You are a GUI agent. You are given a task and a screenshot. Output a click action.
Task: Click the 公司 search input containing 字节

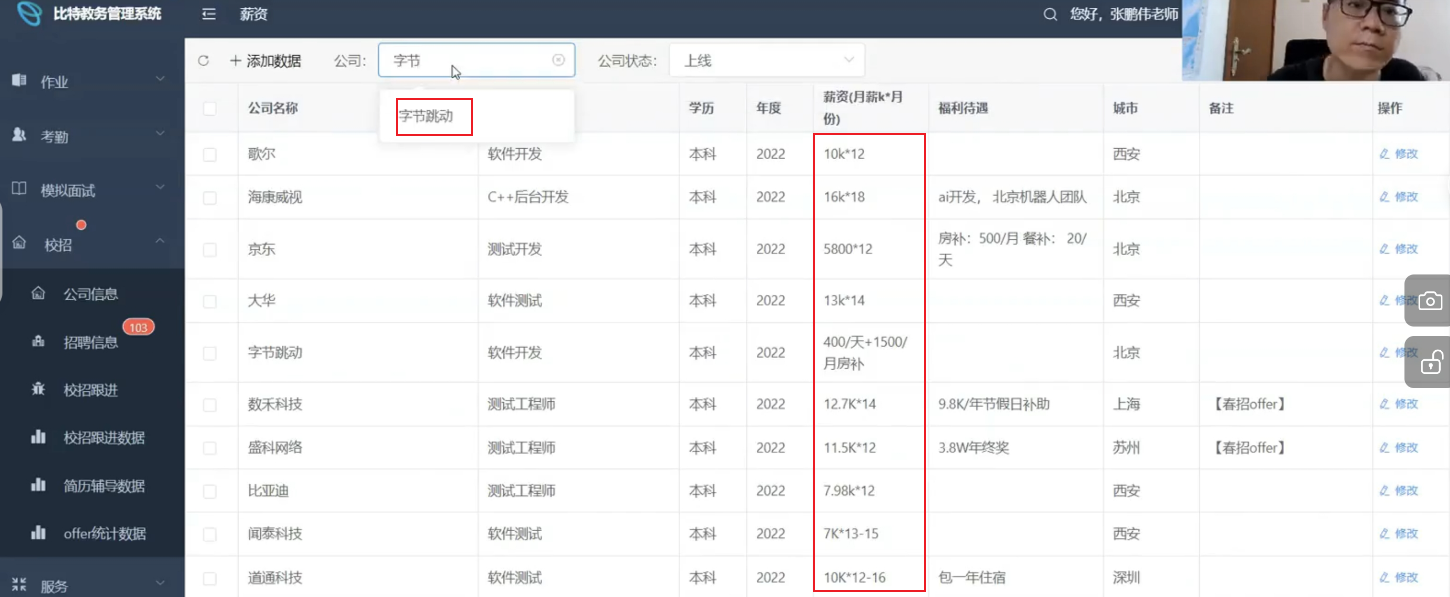(x=476, y=60)
